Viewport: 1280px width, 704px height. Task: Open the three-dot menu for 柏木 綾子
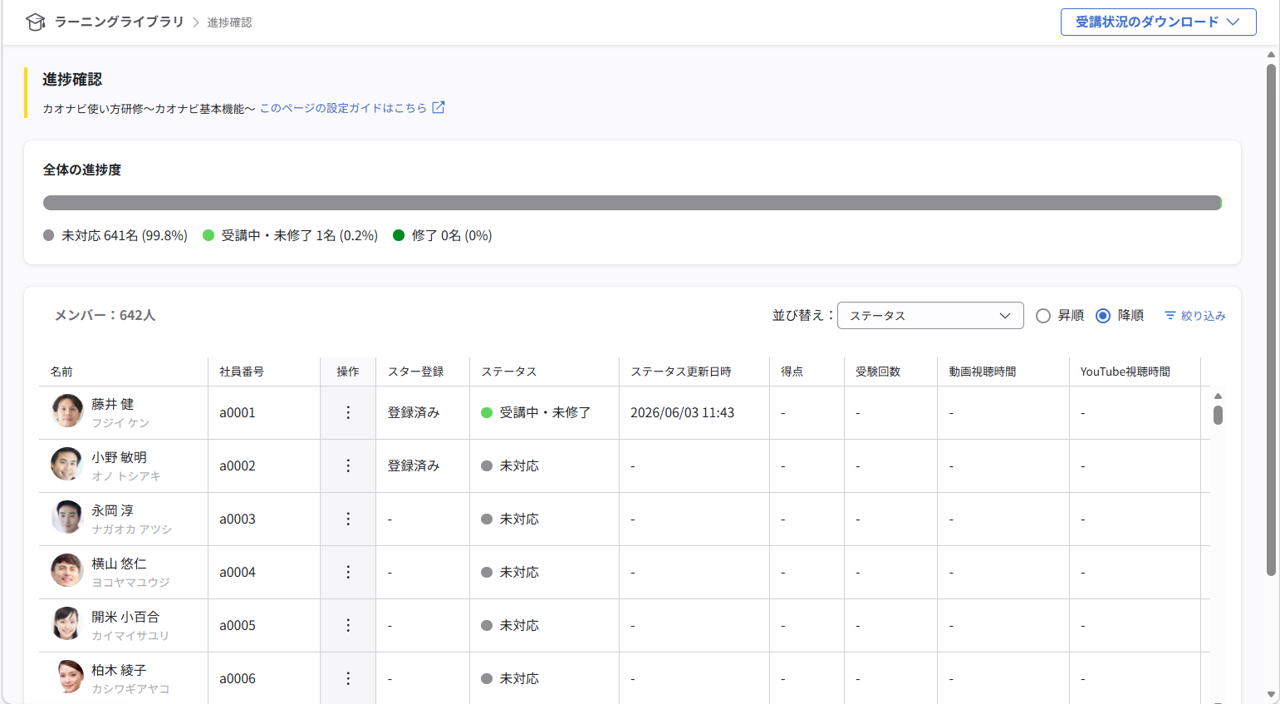point(348,678)
